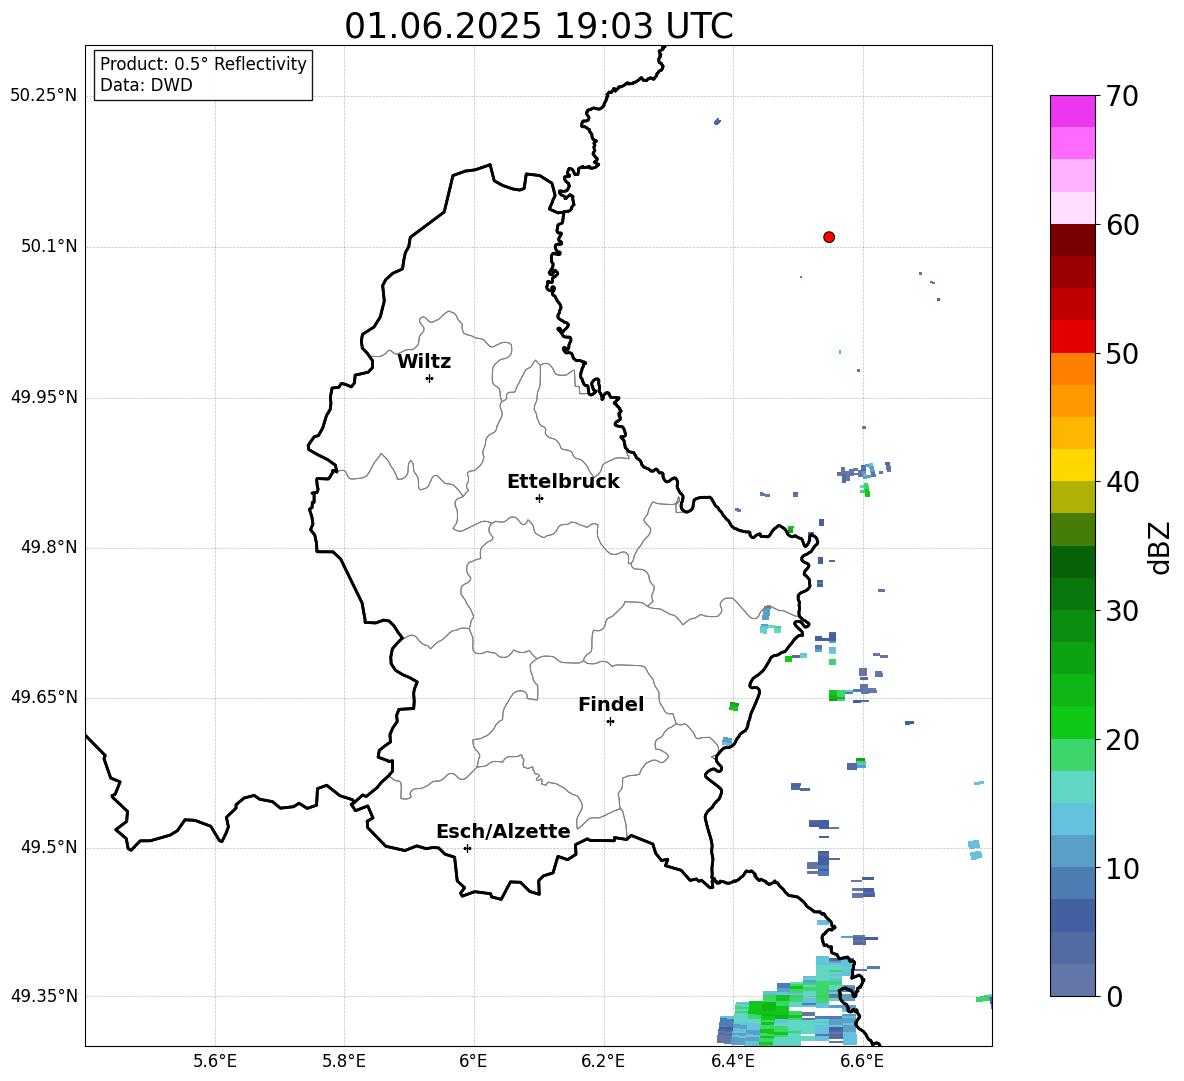Click the 6.2°E longitude tick label
Image resolution: width=1184 pixels, height=1081 pixels.
(x=603, y=1061)
